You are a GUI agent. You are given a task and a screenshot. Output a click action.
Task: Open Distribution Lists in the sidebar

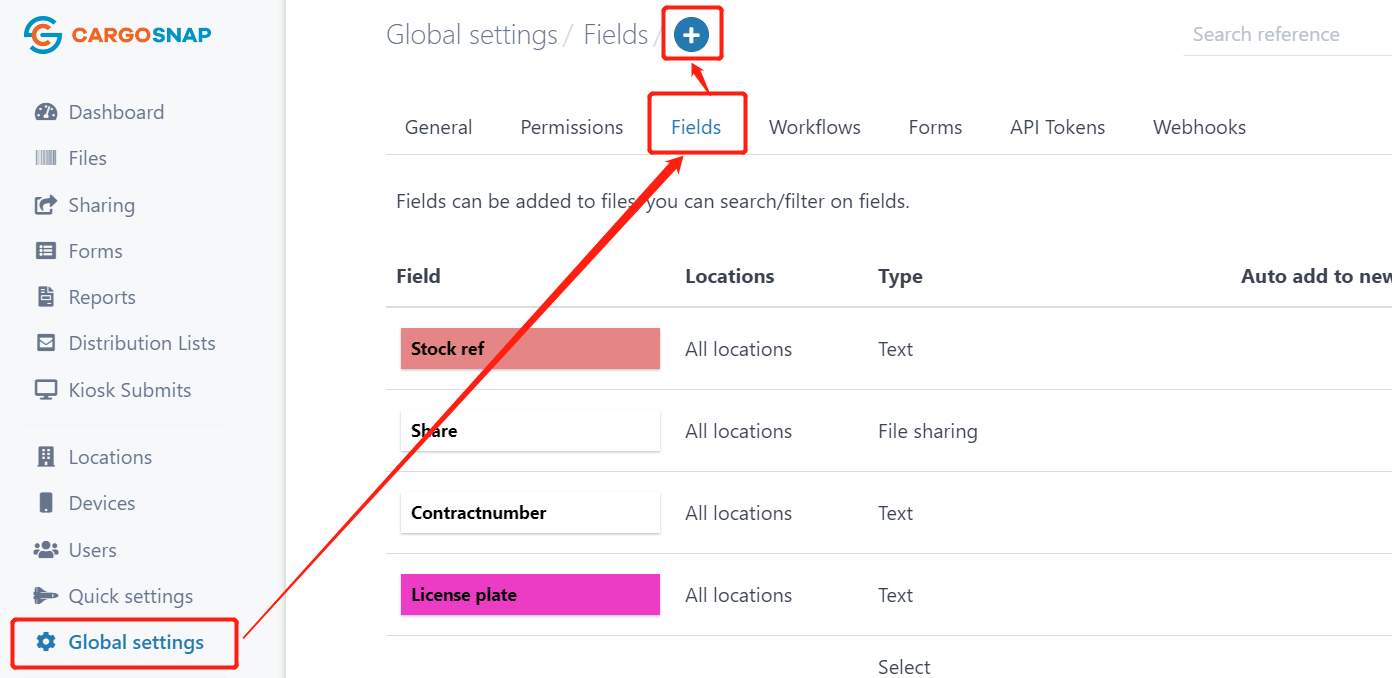point(125,343)
